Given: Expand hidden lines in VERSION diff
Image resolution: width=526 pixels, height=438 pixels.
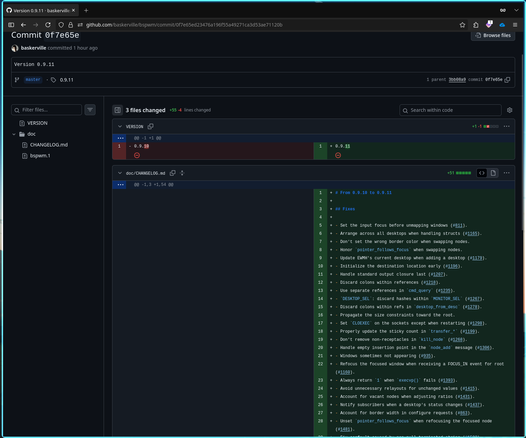Looking at the screenshot, I should pyautogui.click(x=120, y=138).
